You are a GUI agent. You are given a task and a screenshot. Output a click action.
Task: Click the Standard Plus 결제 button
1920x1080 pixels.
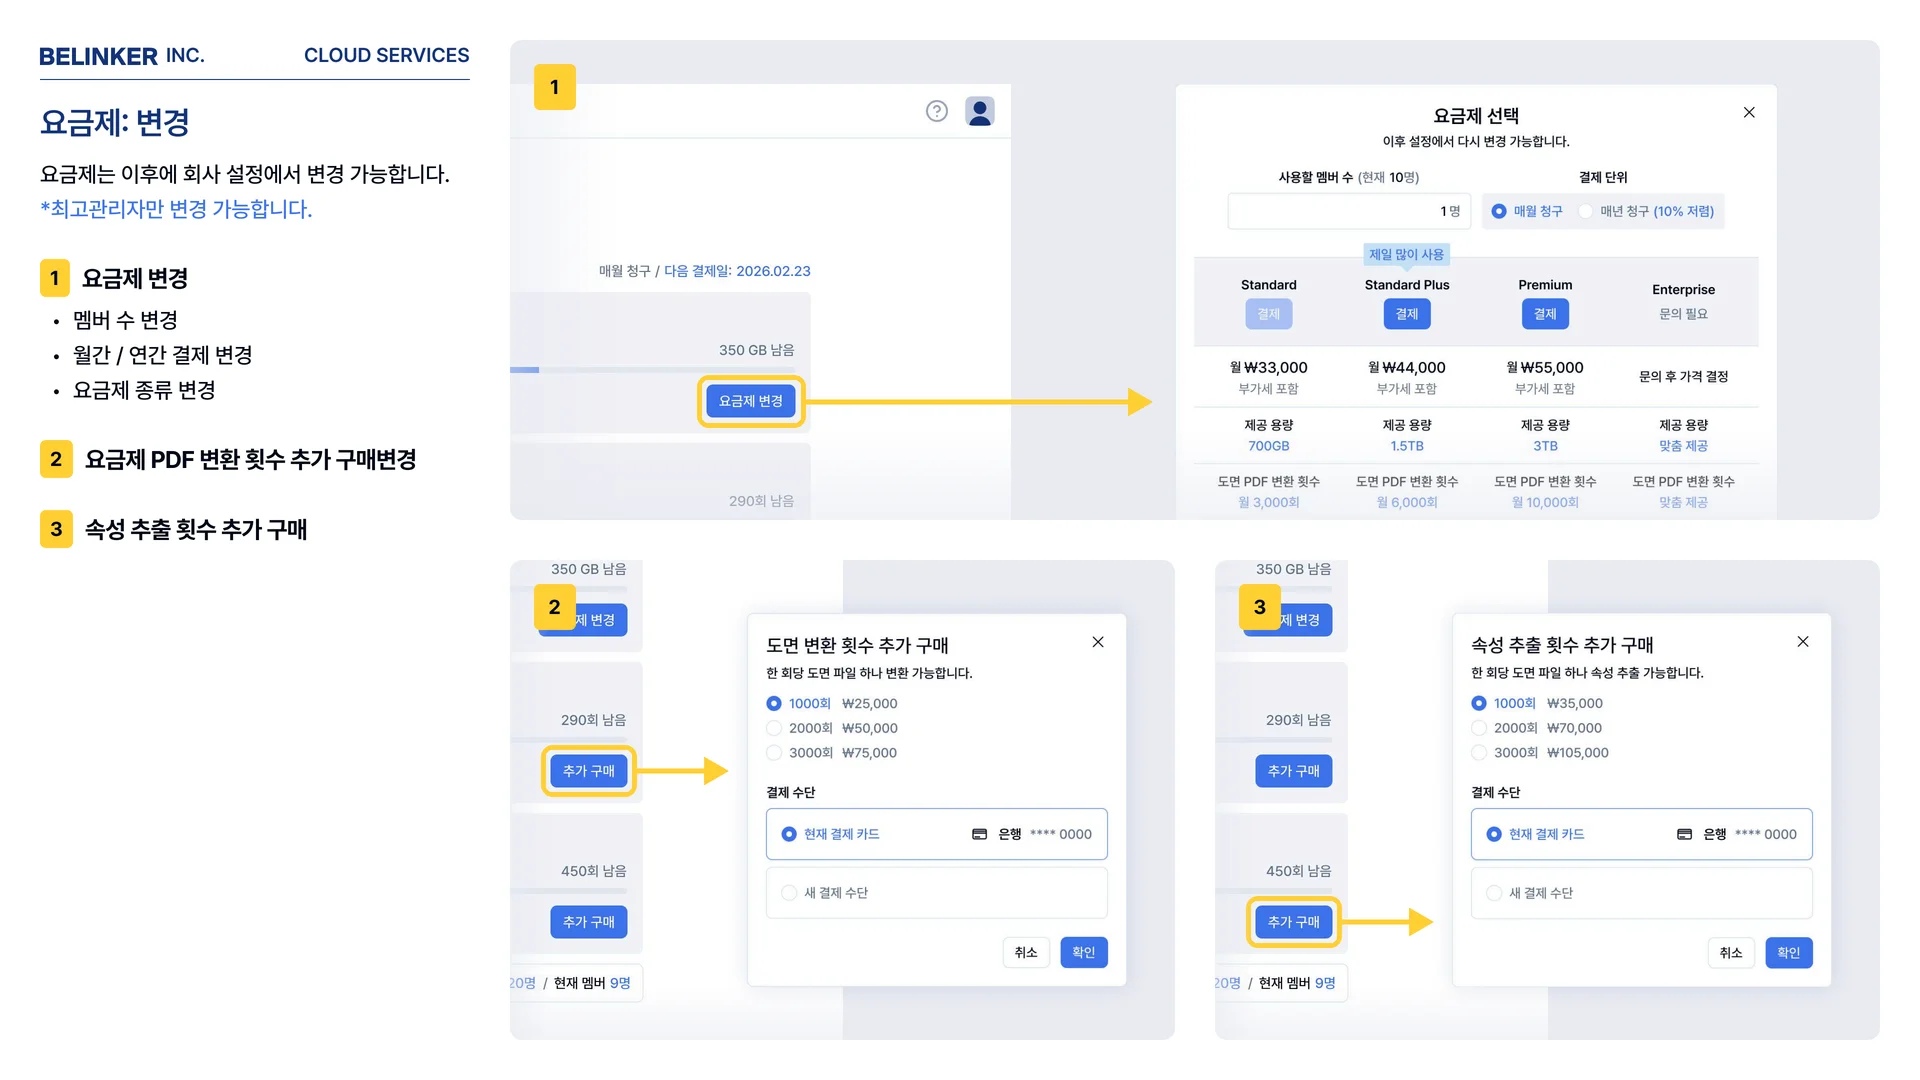(x=1407, y=314)
